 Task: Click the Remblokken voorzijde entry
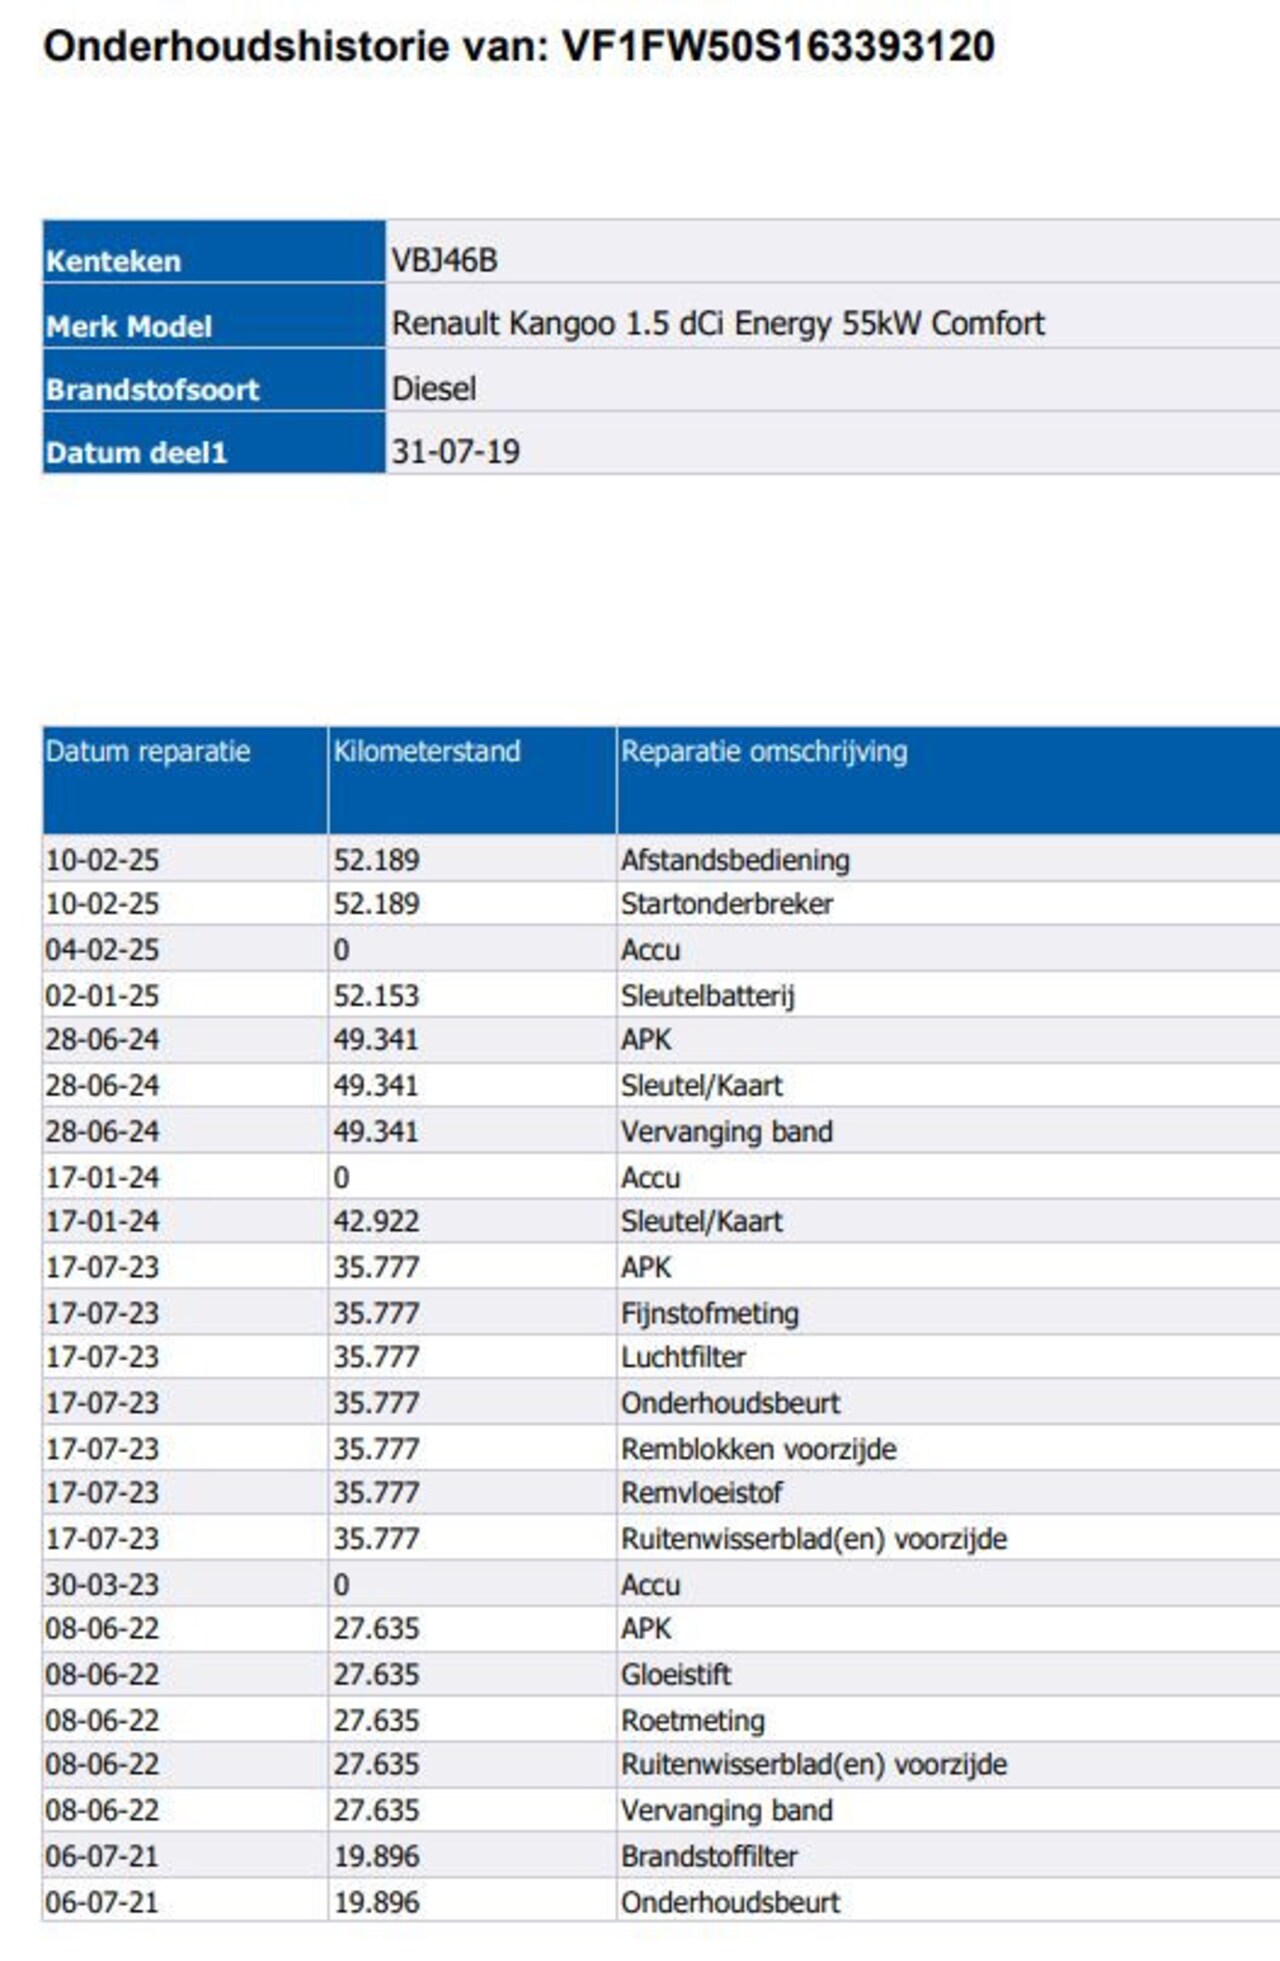(x=758, y=1449)
